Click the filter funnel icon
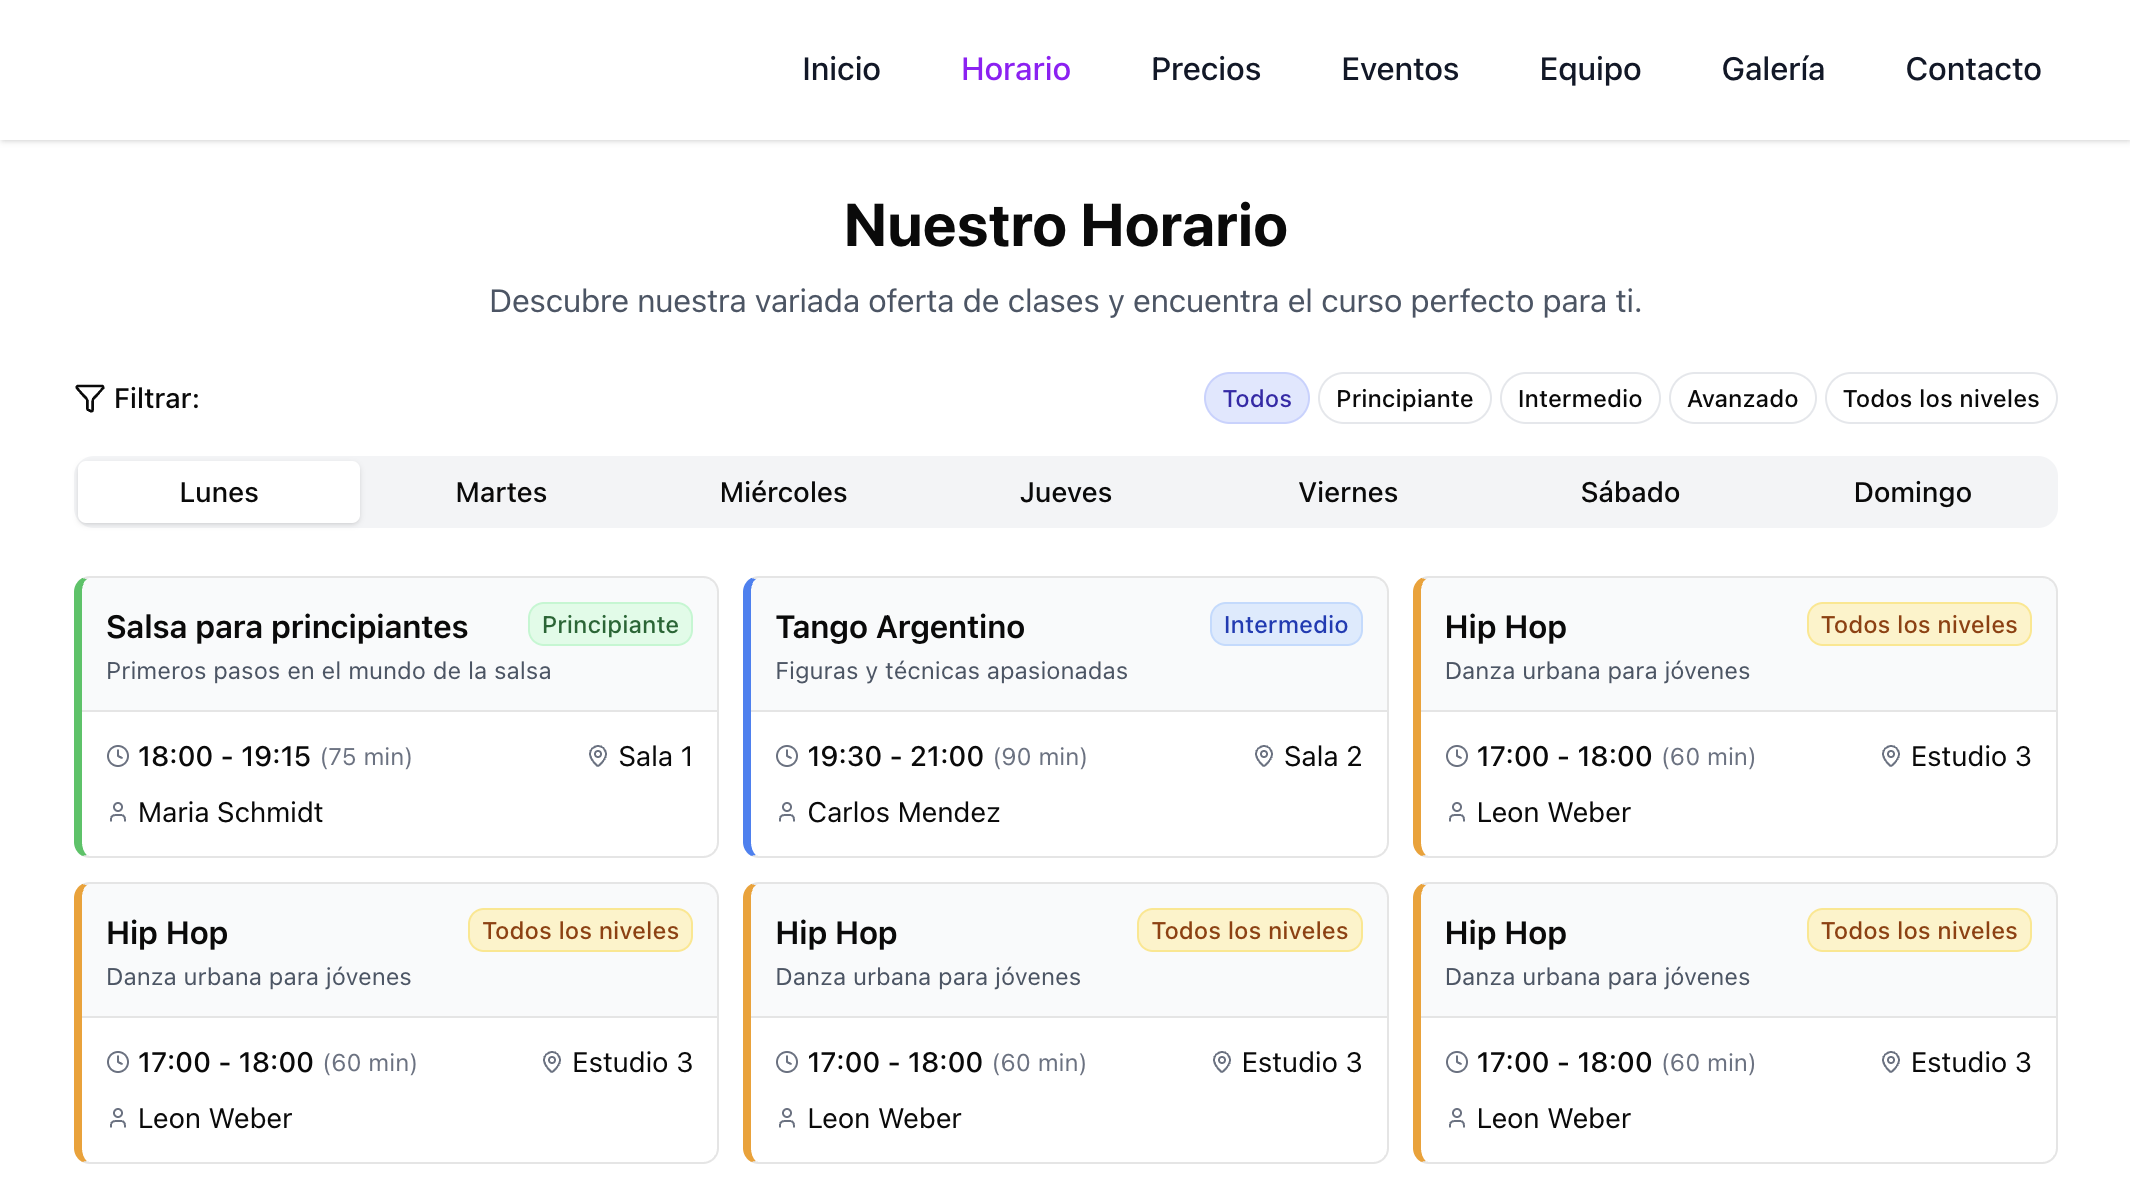 click(88, 398)
